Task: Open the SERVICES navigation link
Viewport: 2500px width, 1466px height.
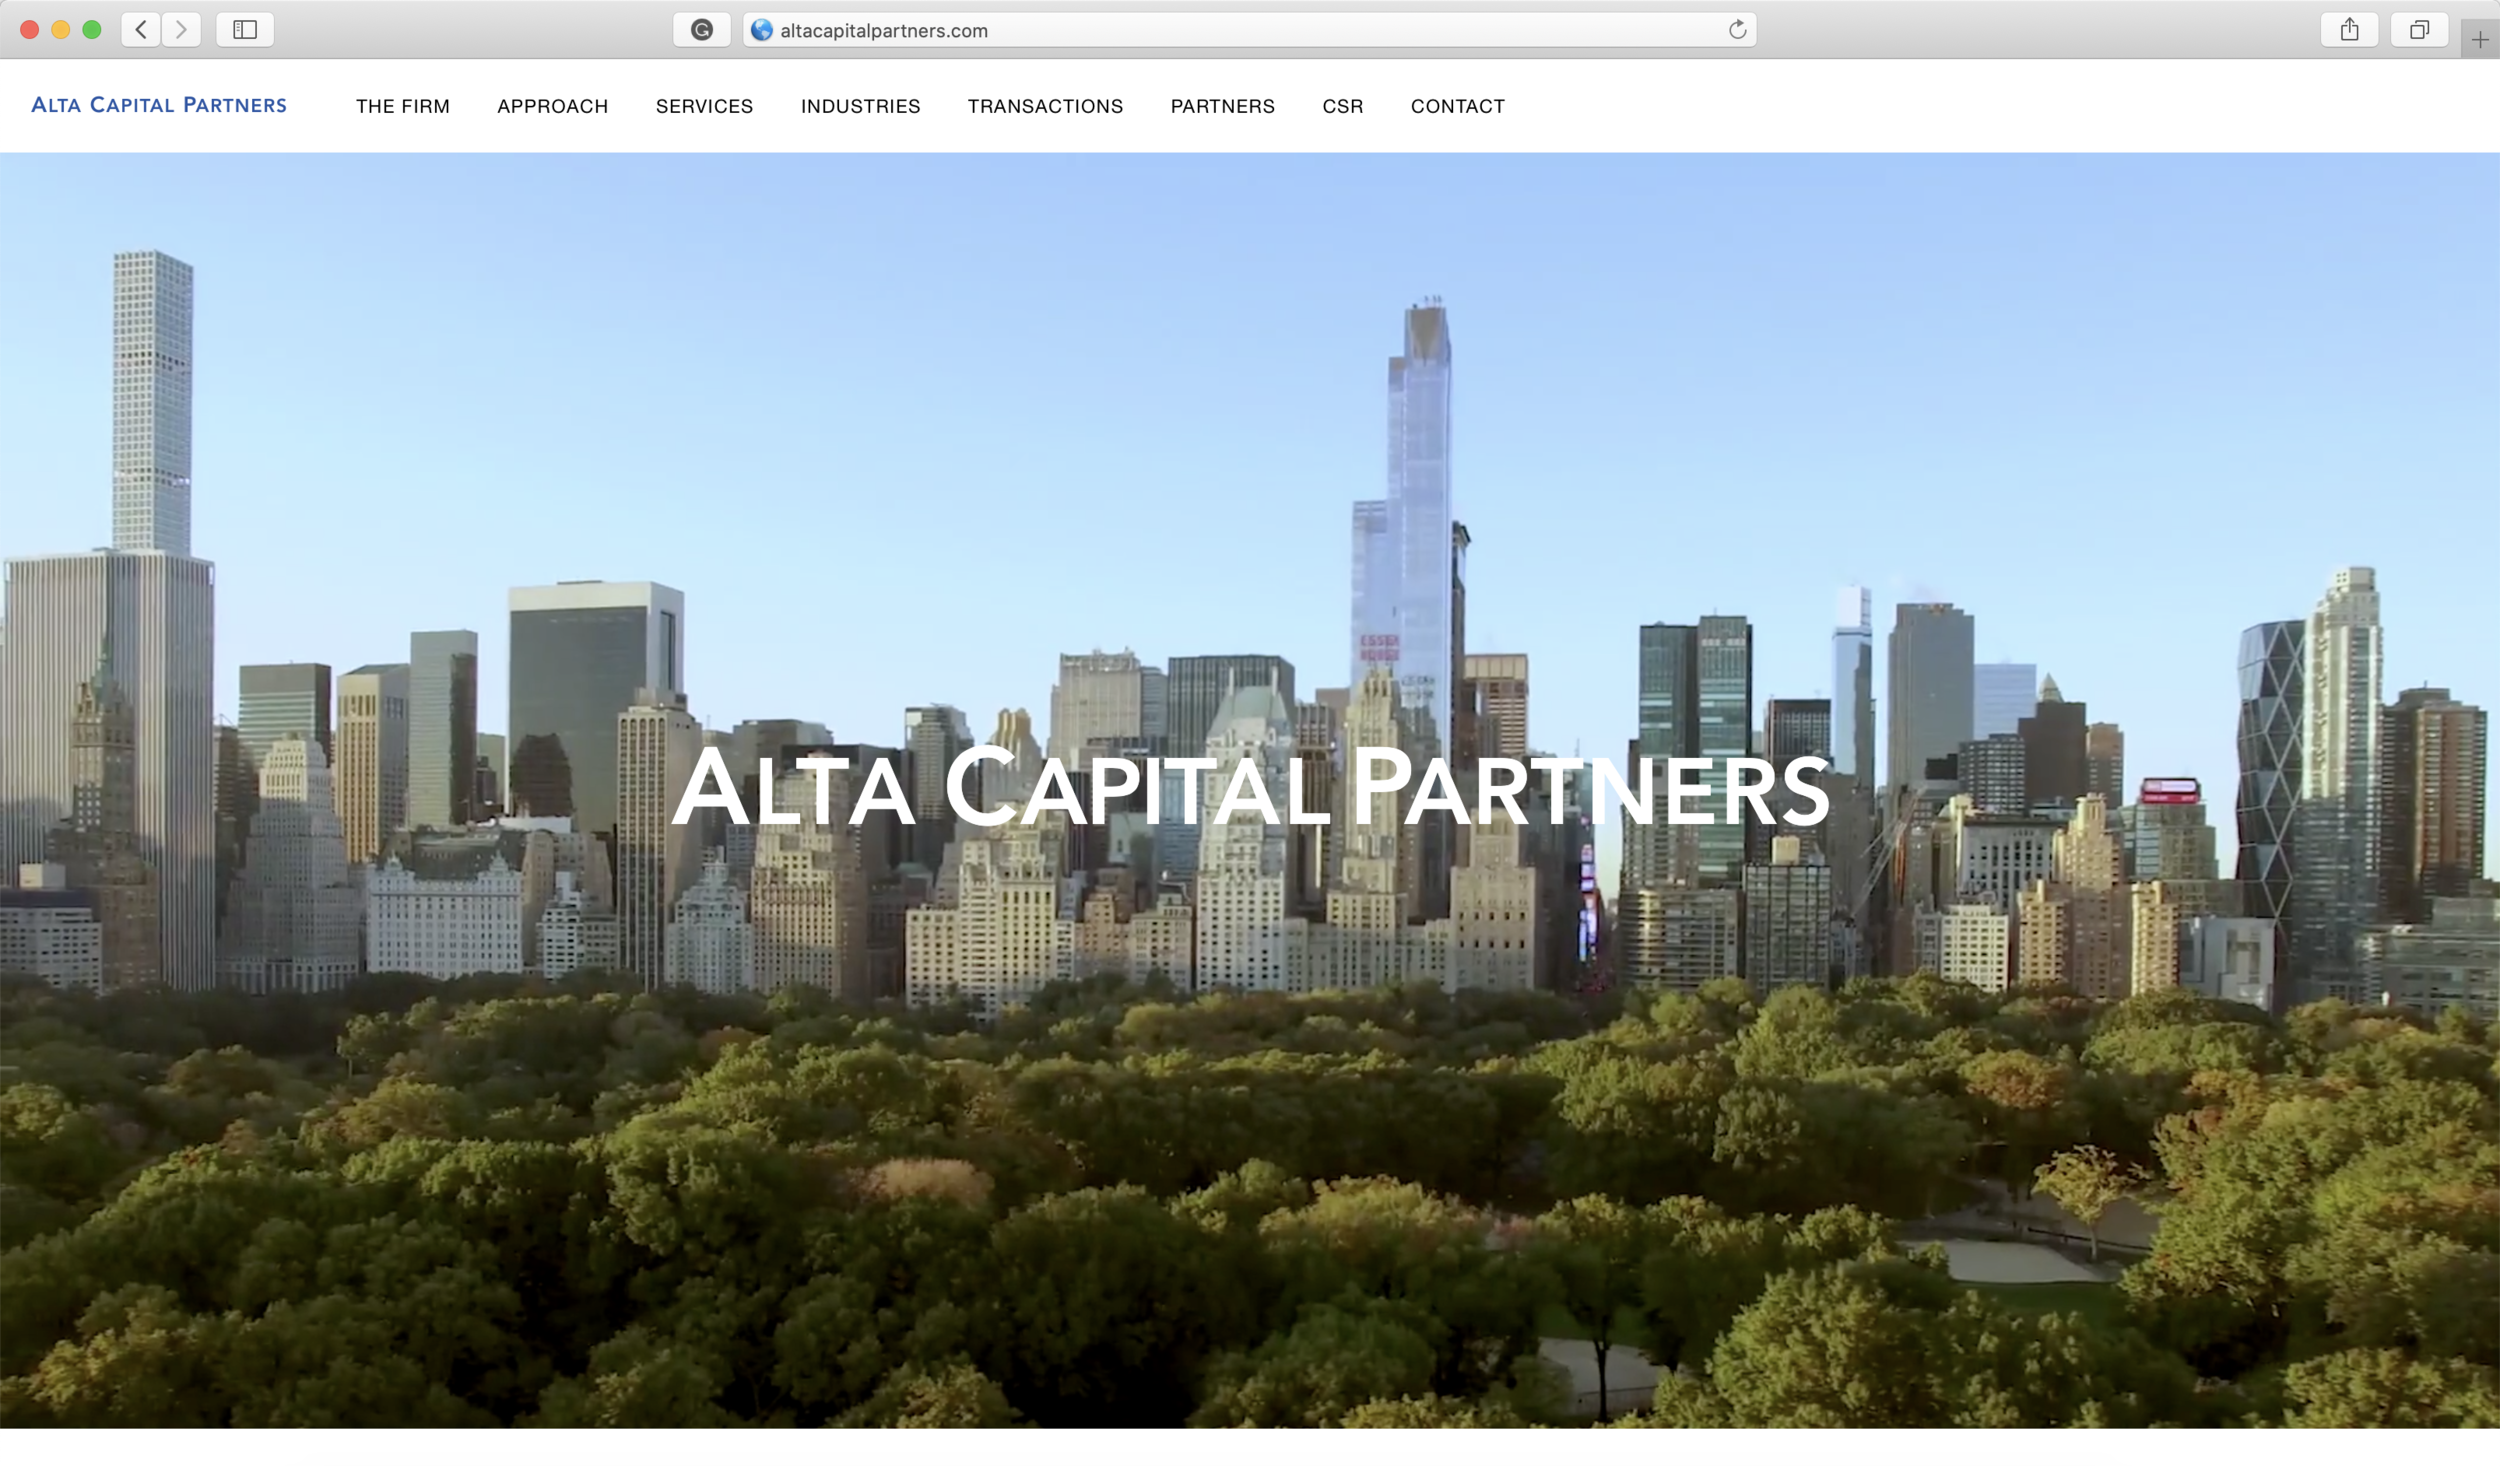Action: [704, 106]
